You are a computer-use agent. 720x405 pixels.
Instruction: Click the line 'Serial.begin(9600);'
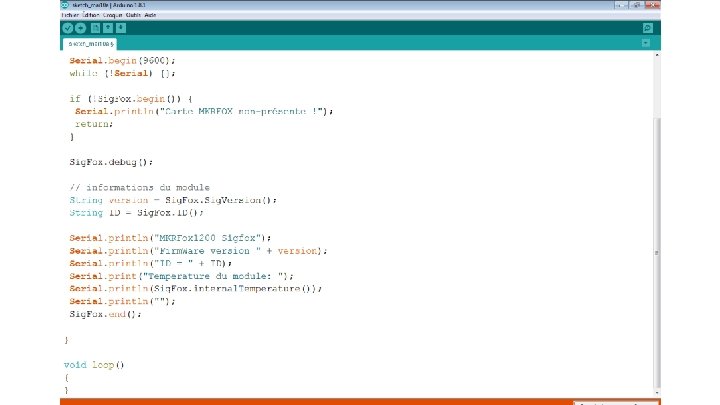pyautogui.click(x=122, y=61)
